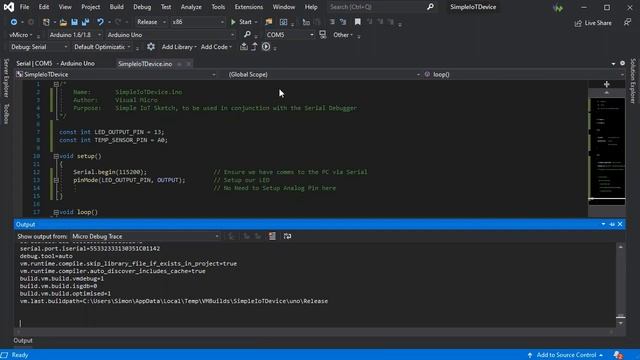Click the navigate backward arrow icon
640x360 pixels.
(14, 22)
